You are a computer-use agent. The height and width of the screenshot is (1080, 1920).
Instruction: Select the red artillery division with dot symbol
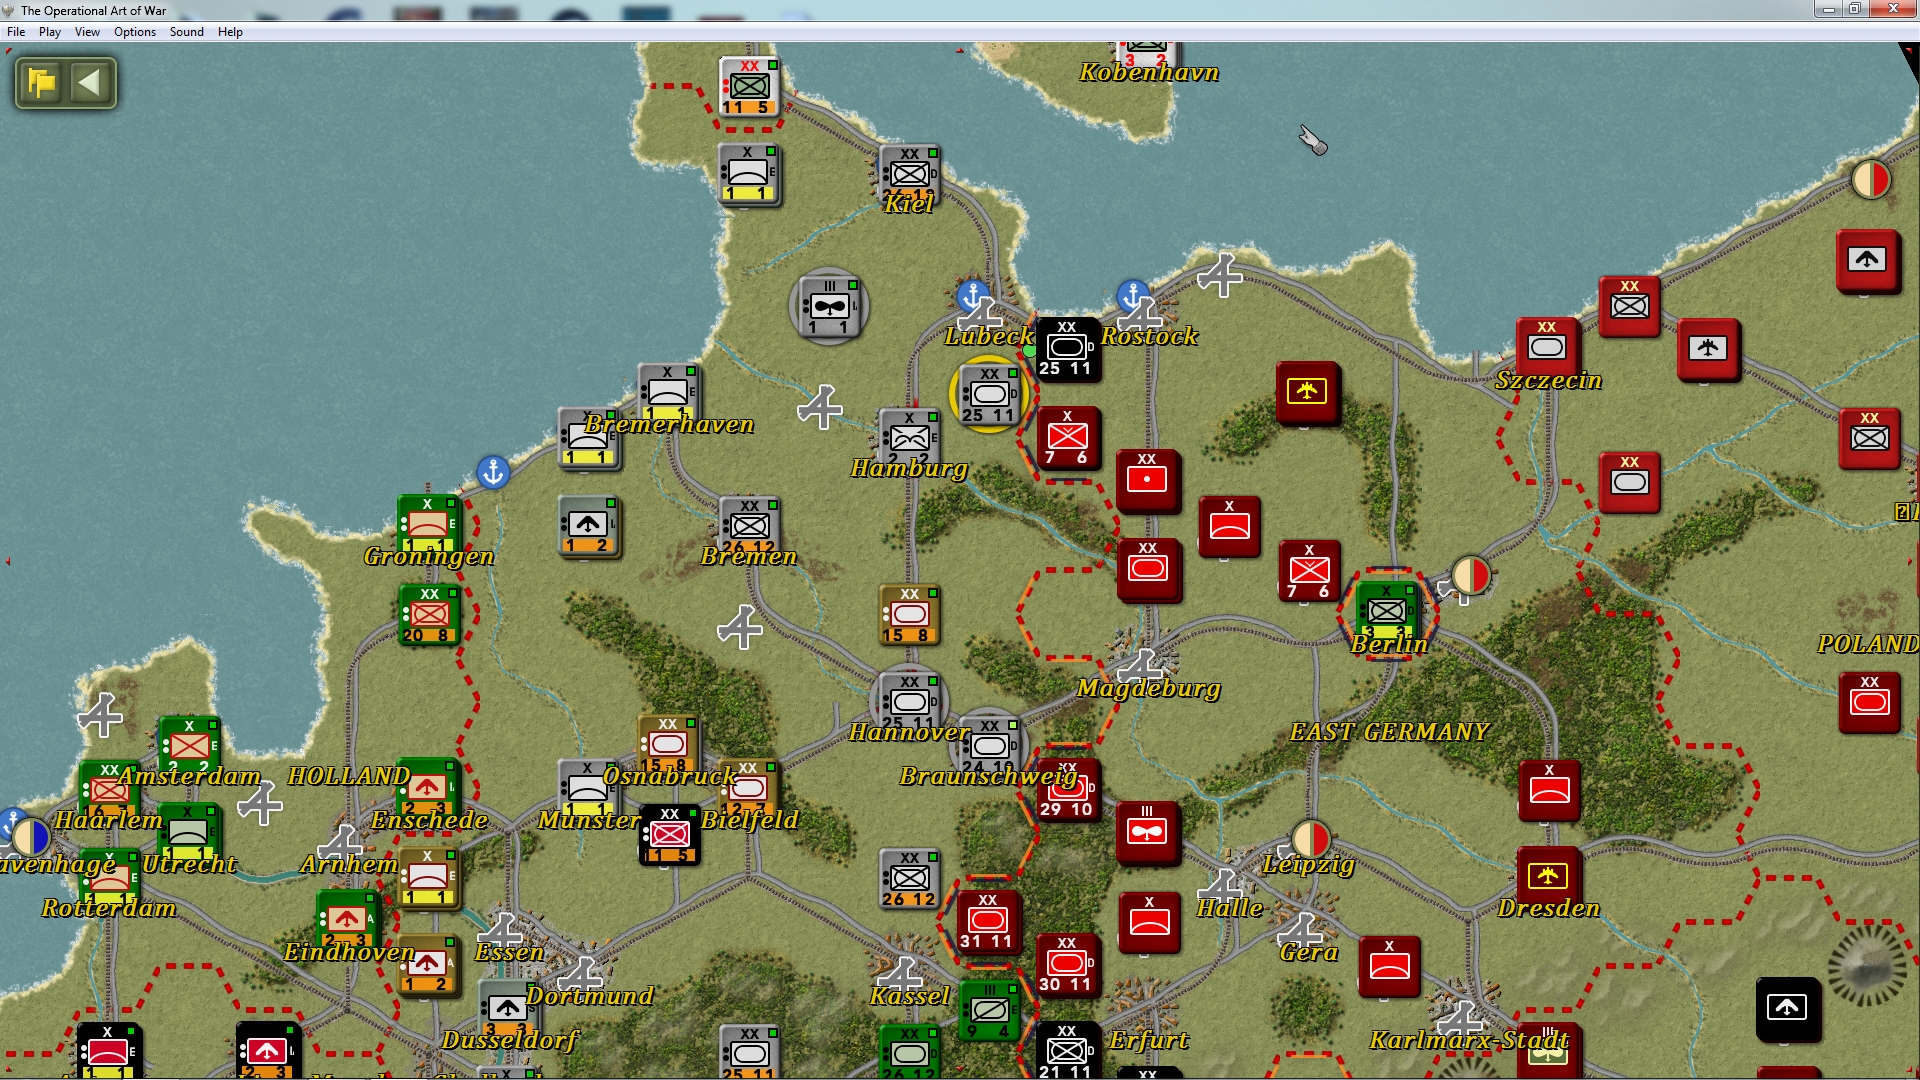[1148, 480]
